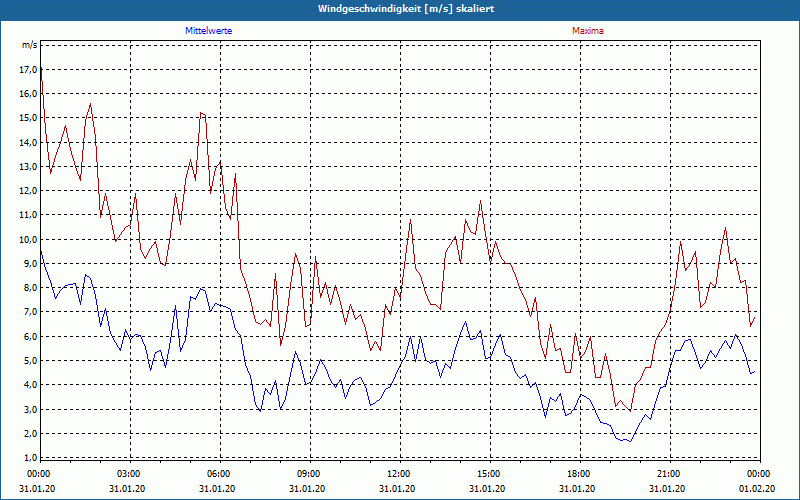Click the 31.01.20 date under 12:00

[x=397, y=488]
